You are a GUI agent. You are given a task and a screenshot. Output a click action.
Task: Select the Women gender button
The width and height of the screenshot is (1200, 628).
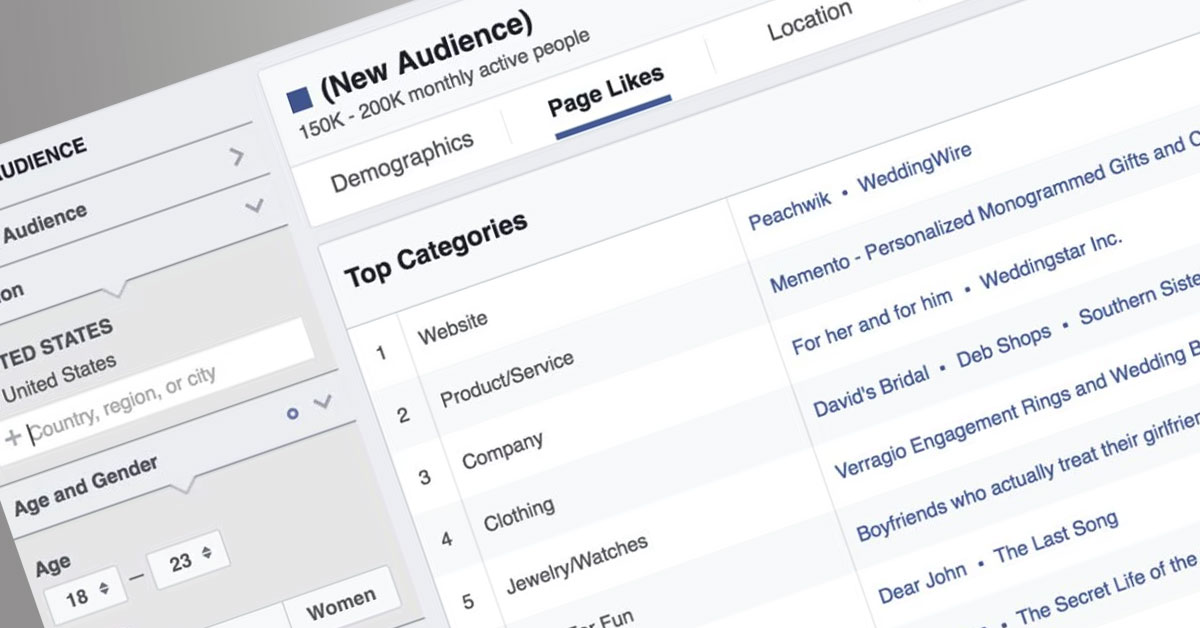pyautogui.click(x=341, y=605)
